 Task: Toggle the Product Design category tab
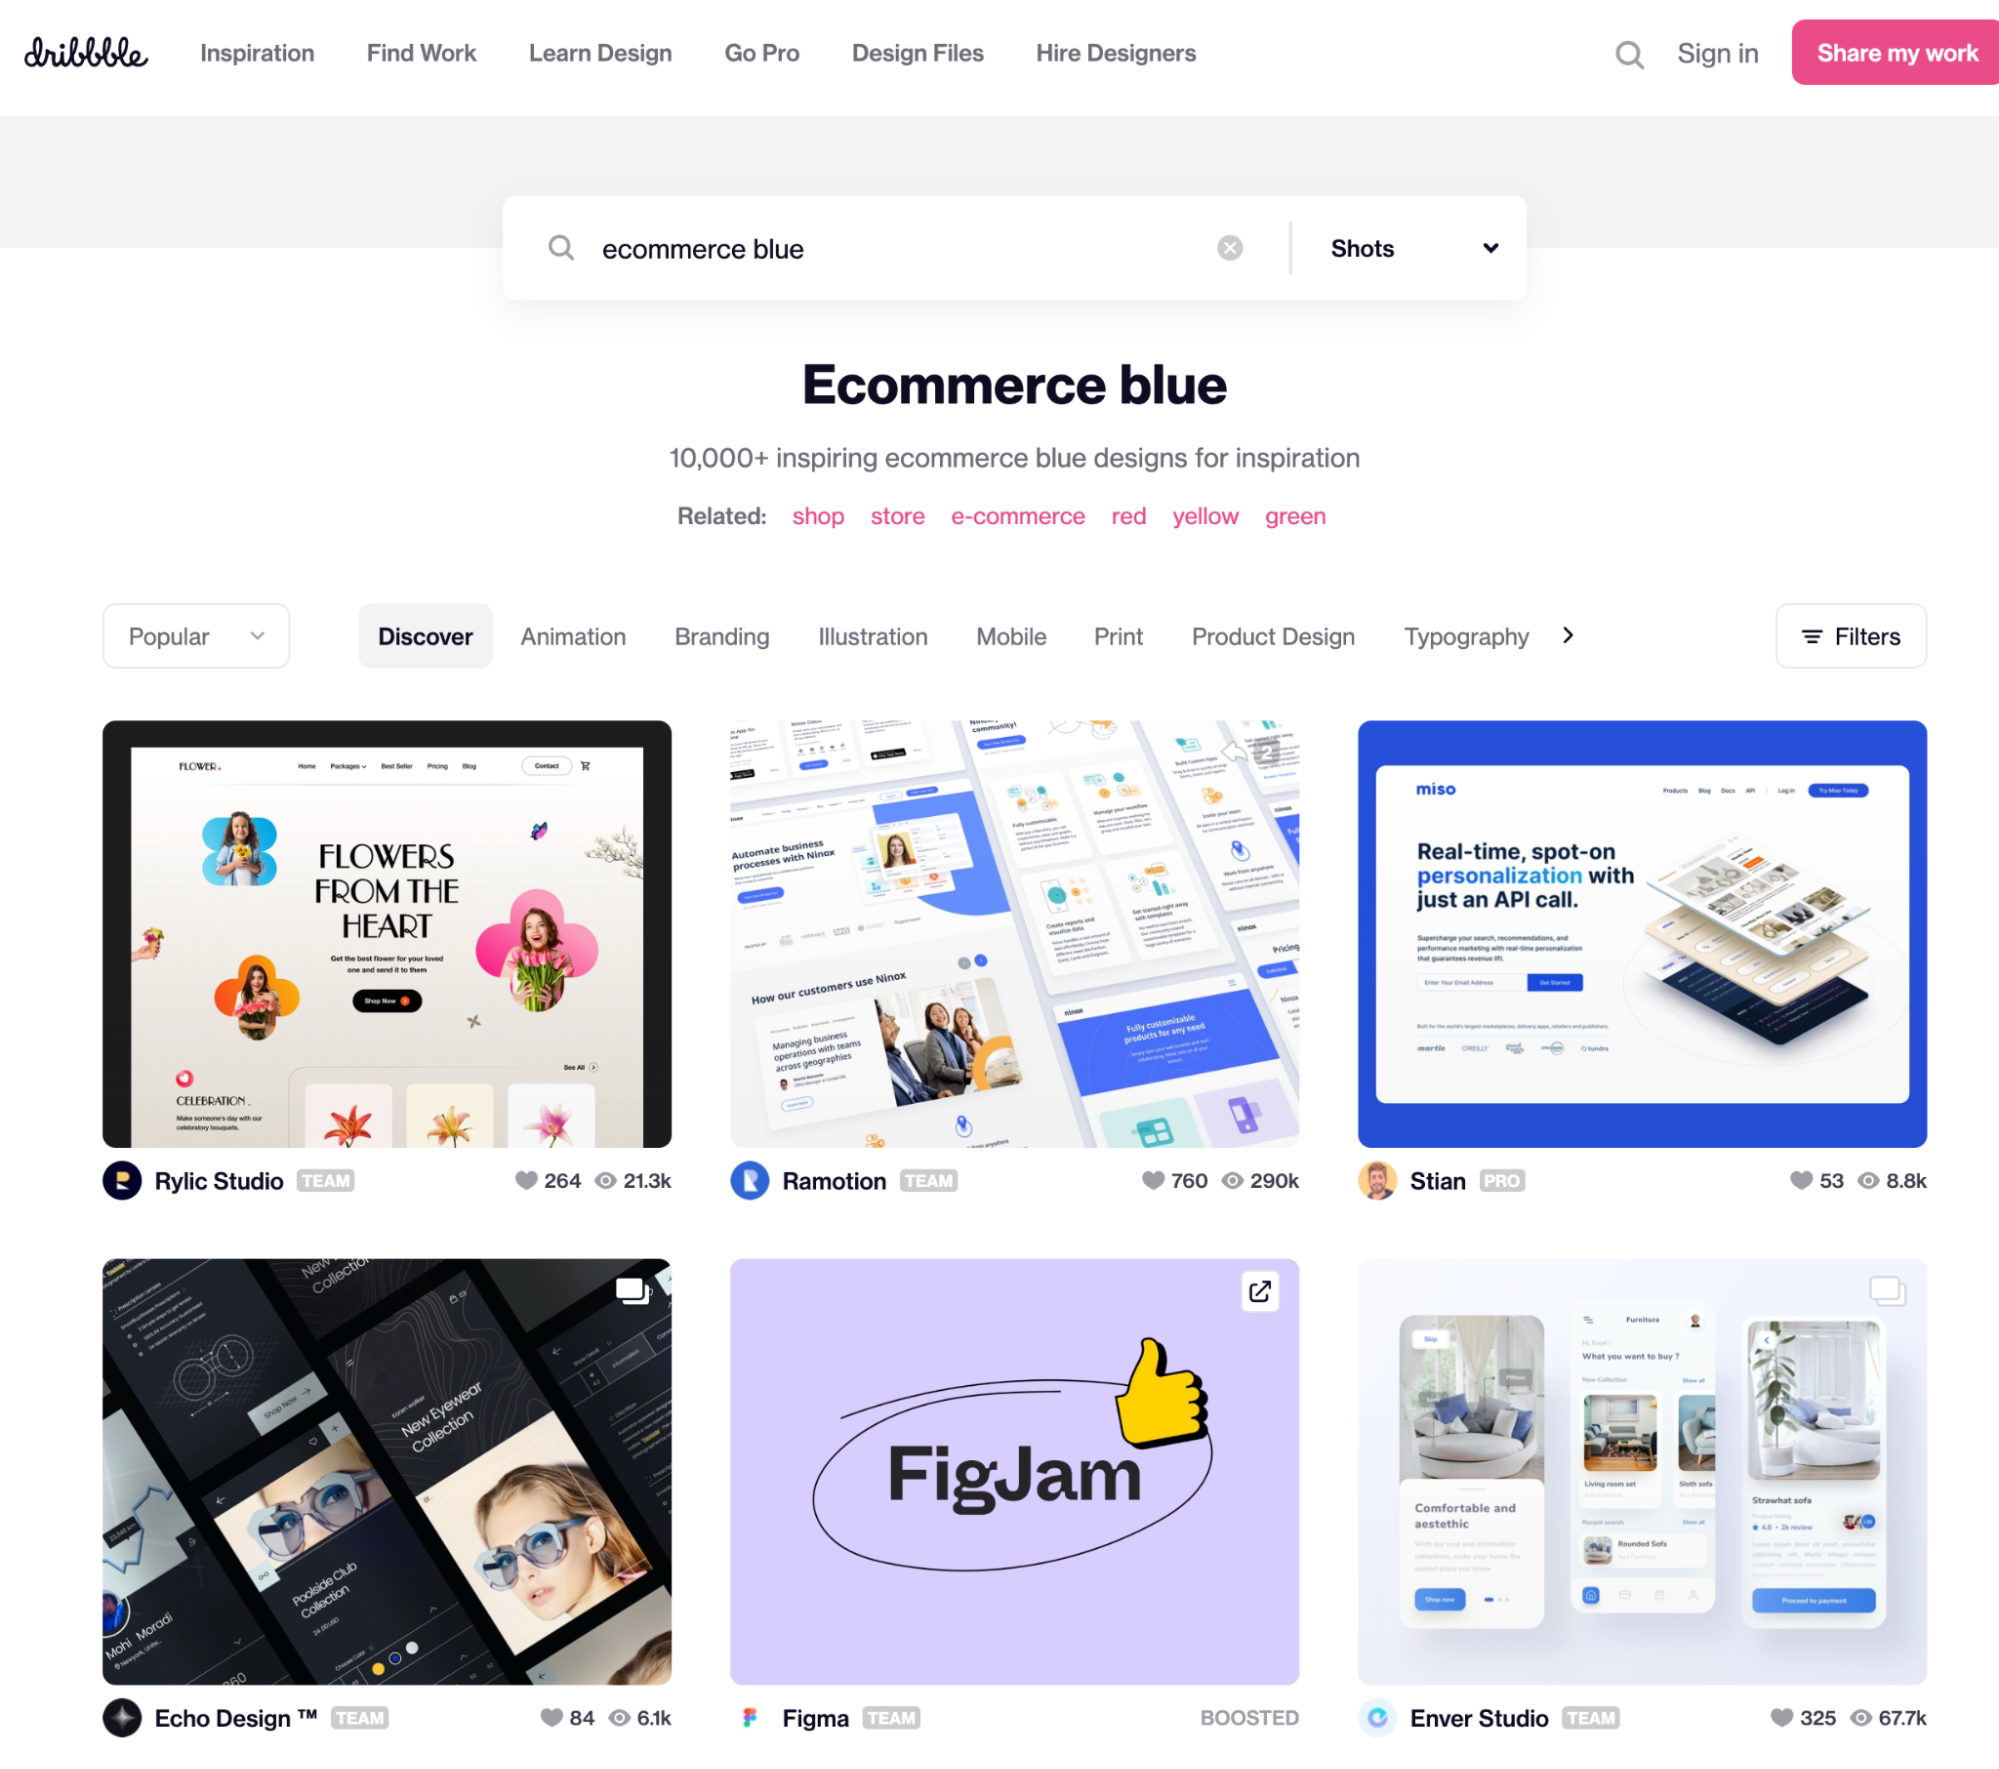point(1272,637)
